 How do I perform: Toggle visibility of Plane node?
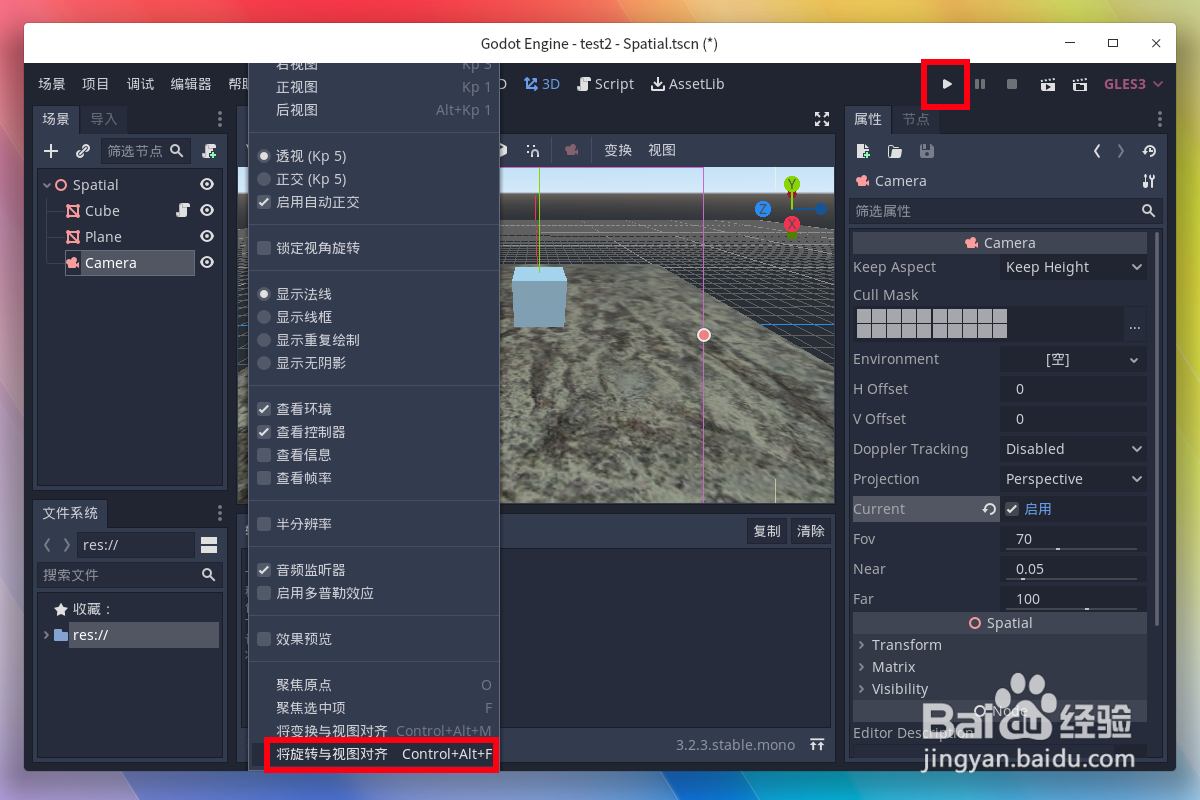coord(207,236)
